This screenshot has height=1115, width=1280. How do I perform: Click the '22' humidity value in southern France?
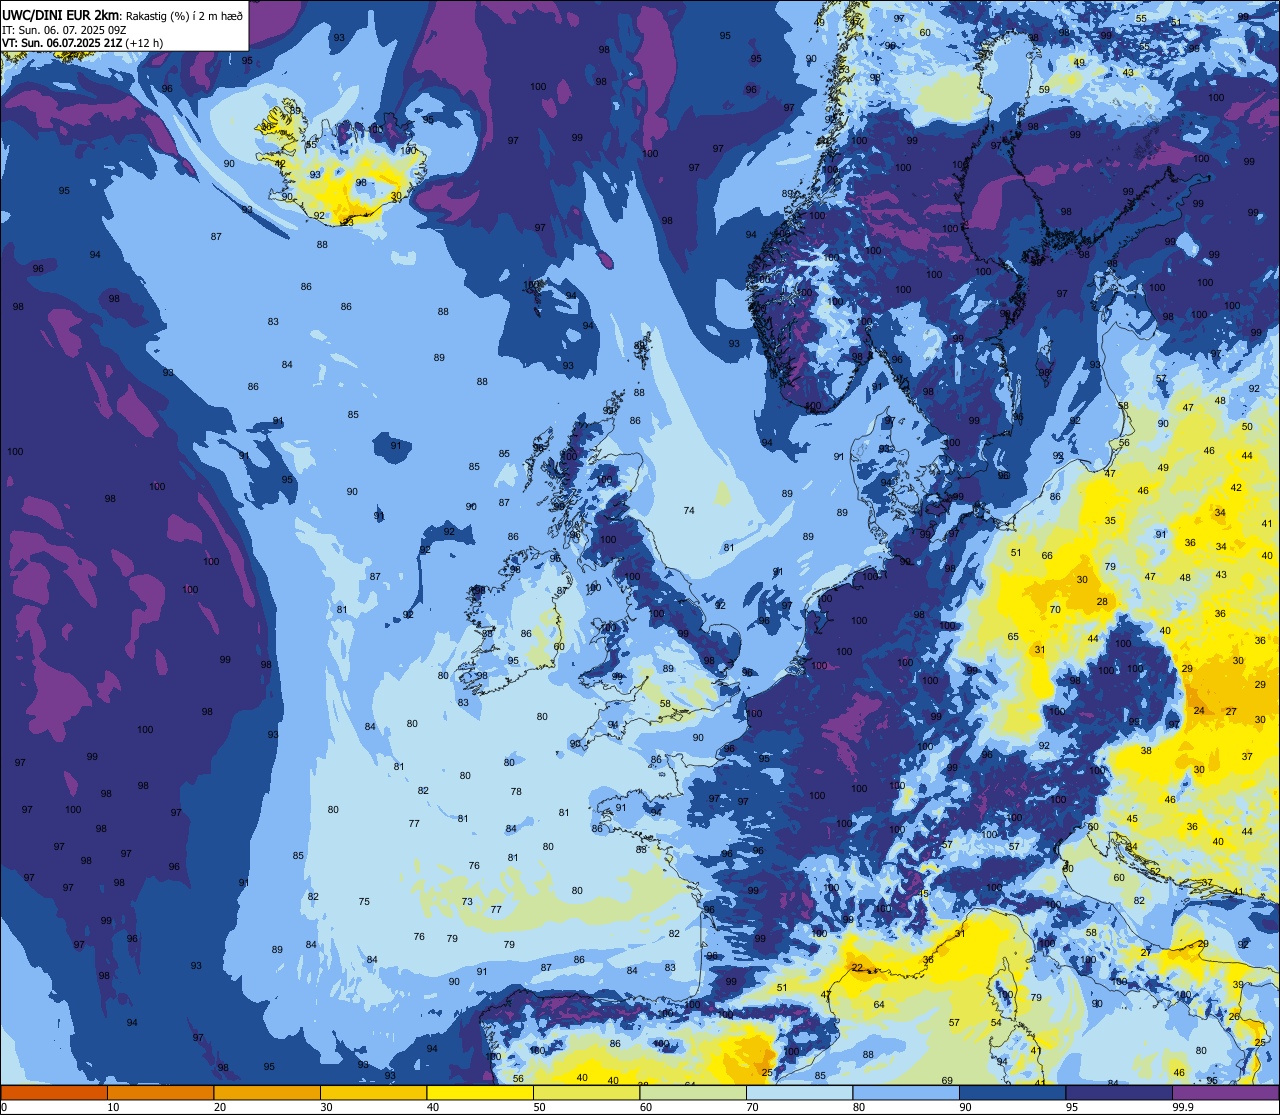coord(857,967)
